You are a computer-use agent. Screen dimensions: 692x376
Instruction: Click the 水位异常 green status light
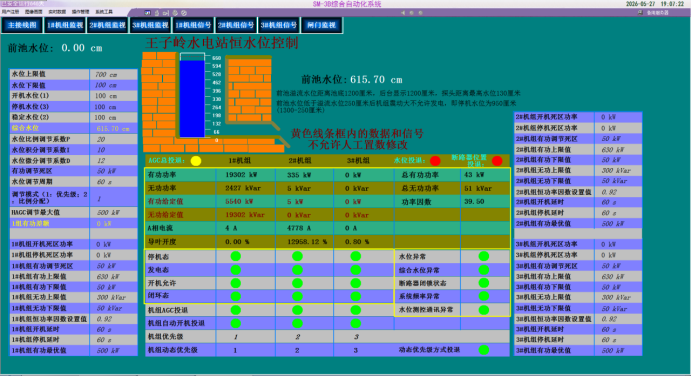484,256
